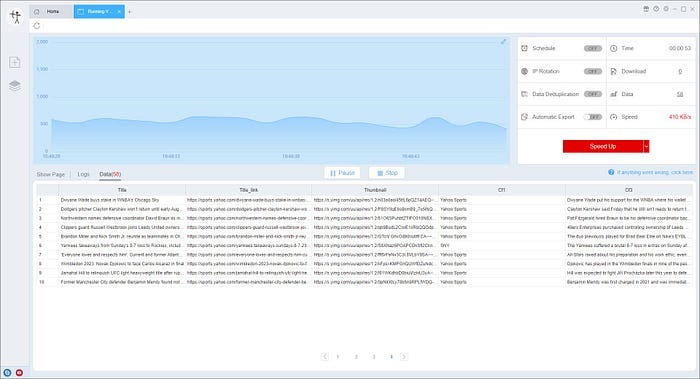Screen dimensions: 700x379
Task: Click the 'if anything went wrong' help link
Action: [x=654, y=172]
